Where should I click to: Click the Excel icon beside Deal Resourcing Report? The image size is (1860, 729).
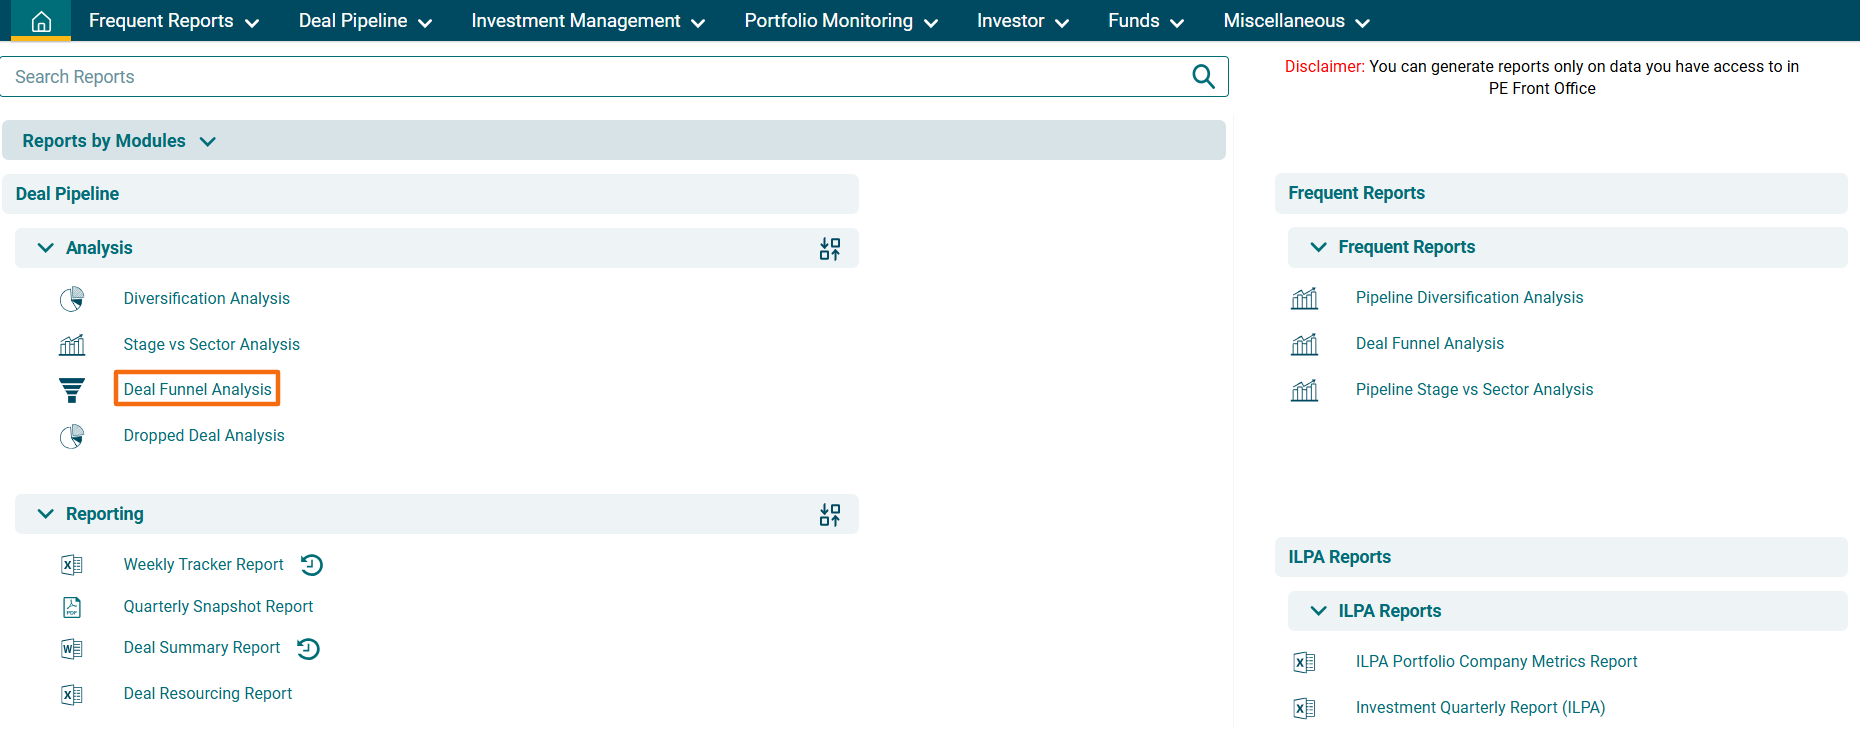click(x=72, y=695)
